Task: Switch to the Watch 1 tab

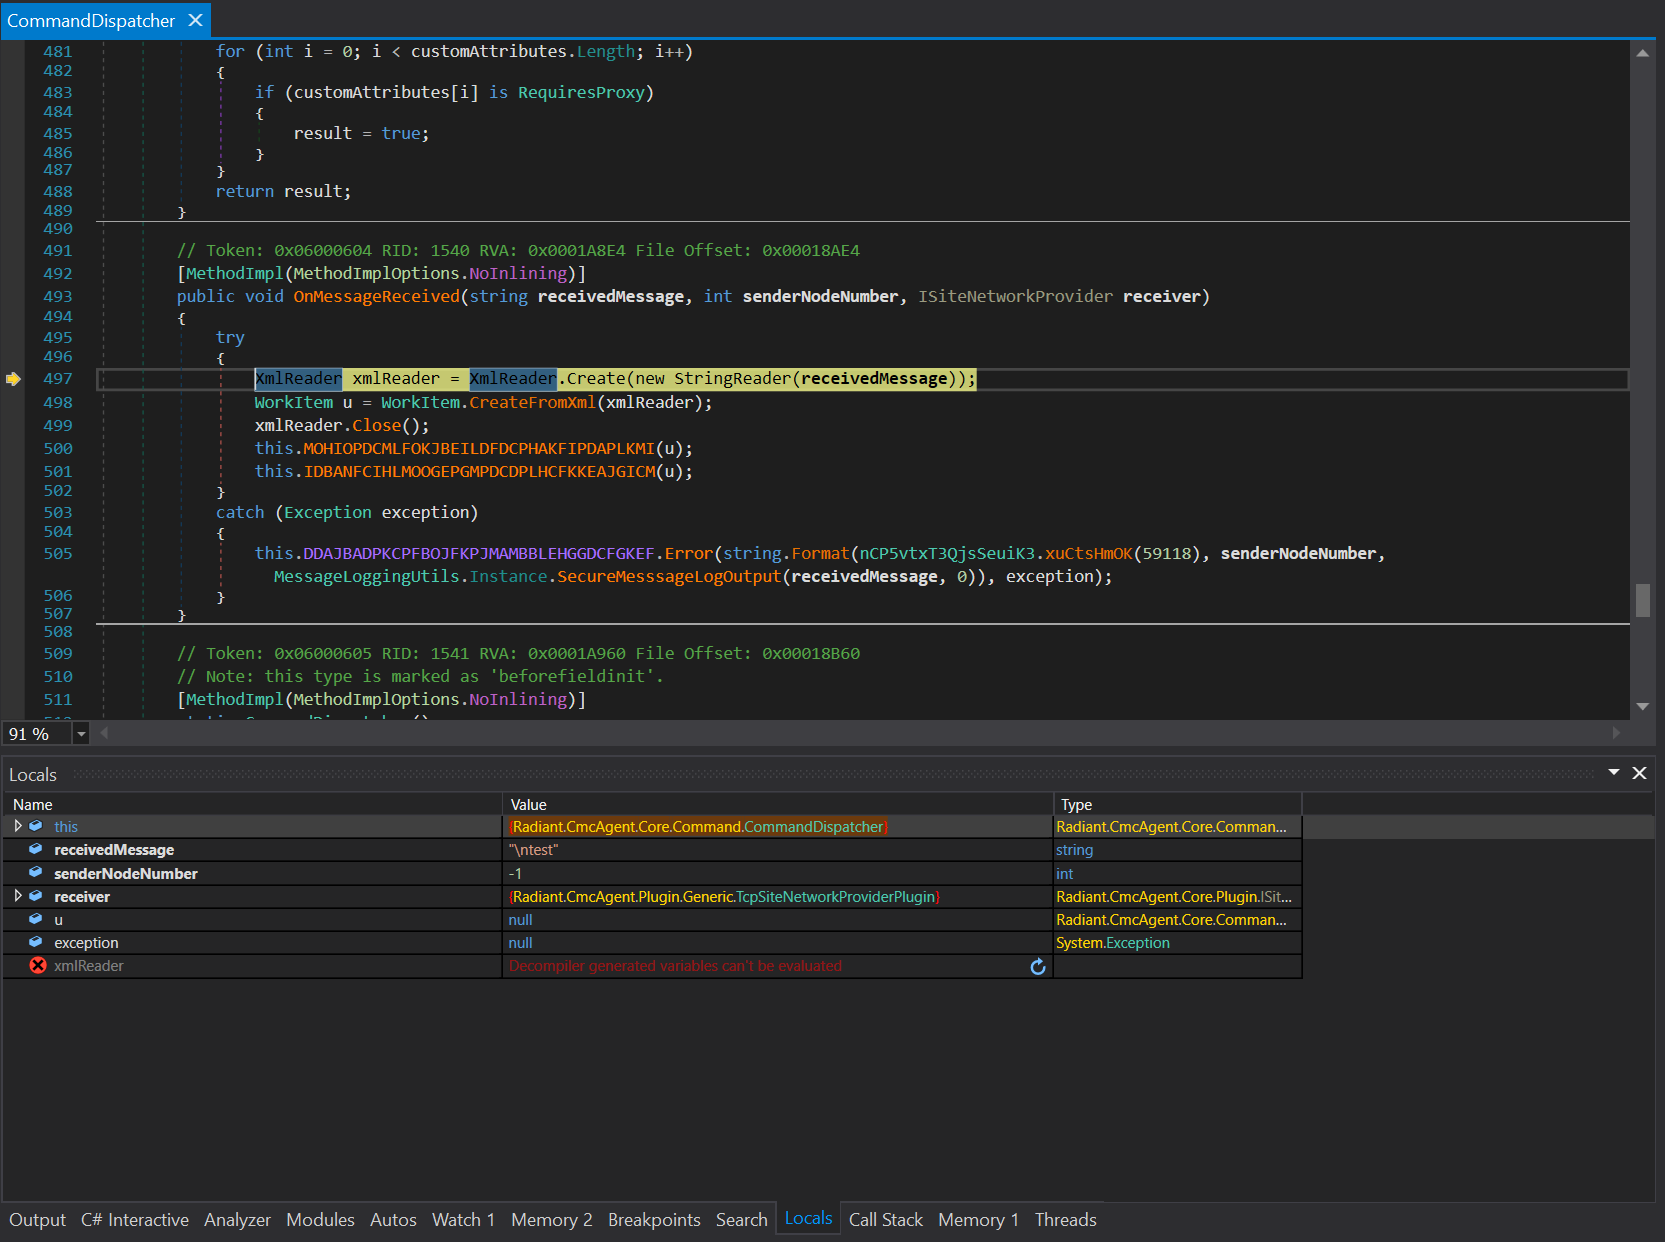Action: click(463, 1220)
